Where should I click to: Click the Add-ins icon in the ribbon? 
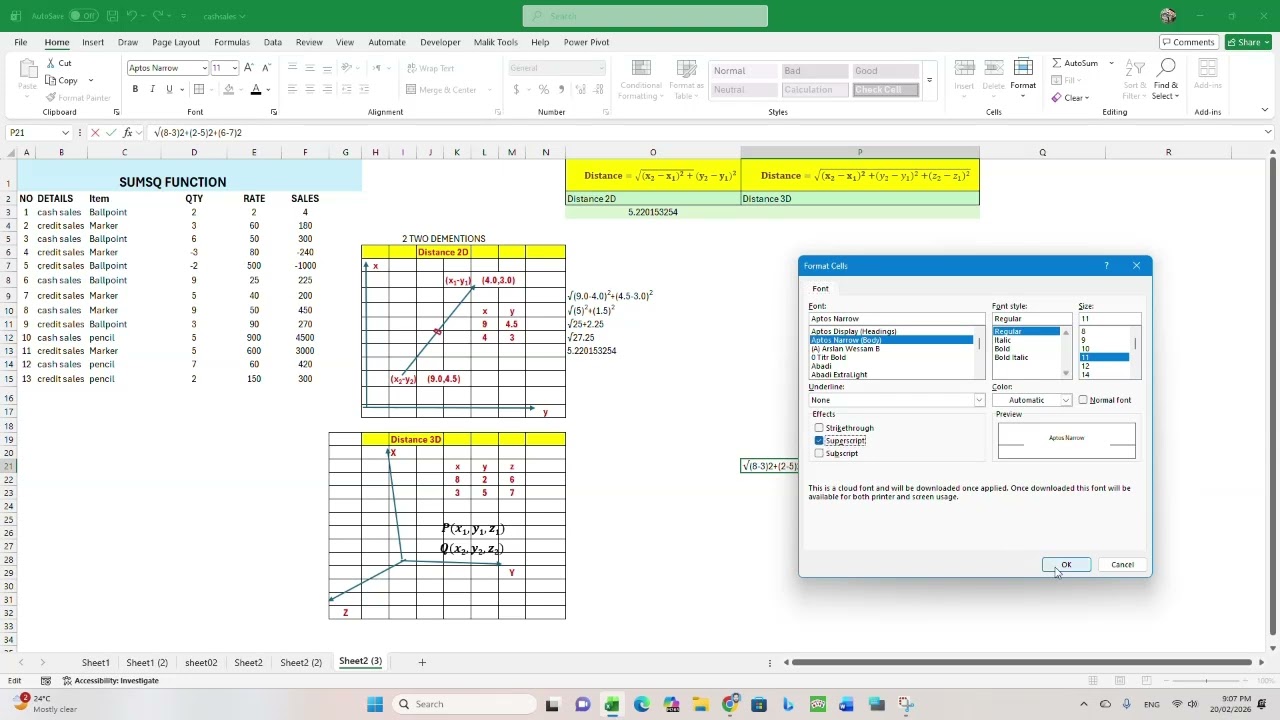pyautogui.click(x=1207, y=69)
